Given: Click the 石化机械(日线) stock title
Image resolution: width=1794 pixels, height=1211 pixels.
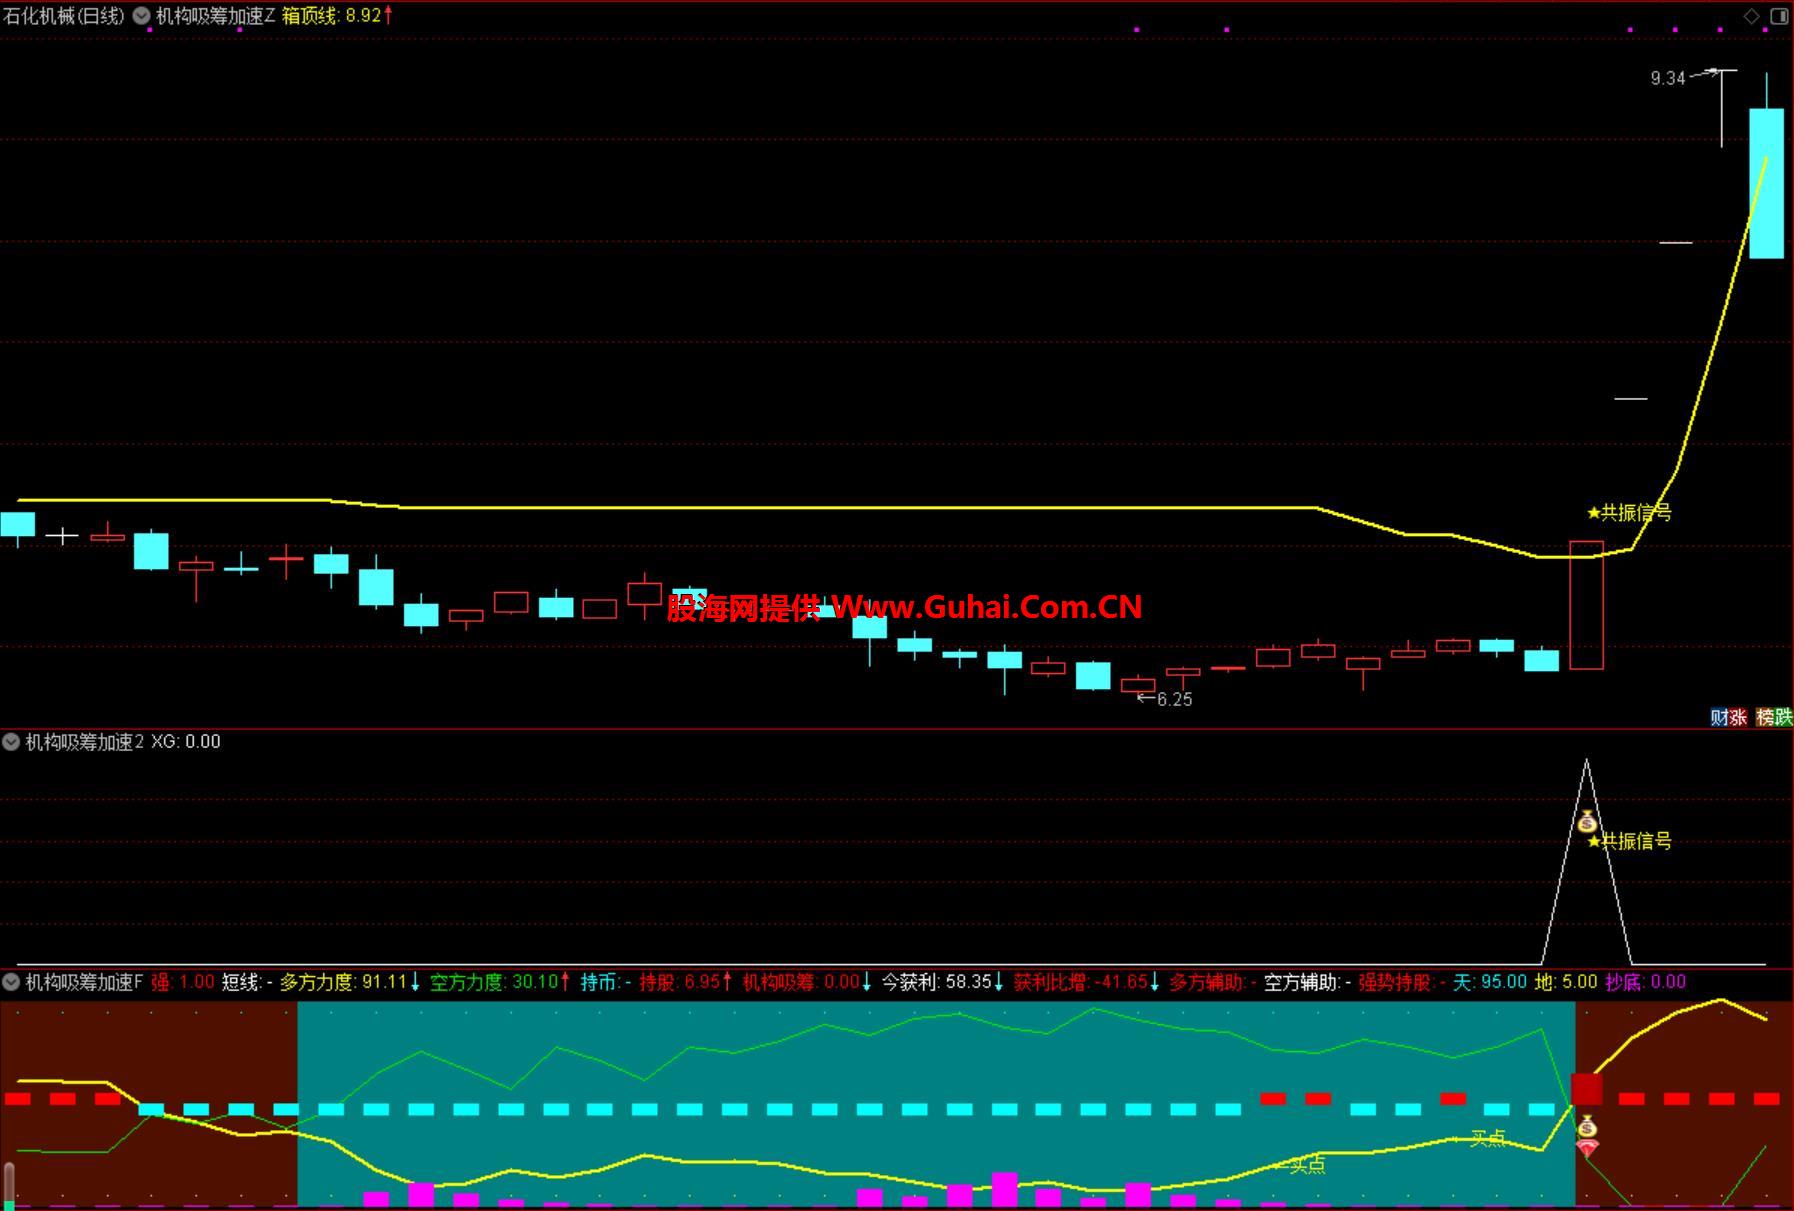Looking at the screenshot, I should [64, 16].
